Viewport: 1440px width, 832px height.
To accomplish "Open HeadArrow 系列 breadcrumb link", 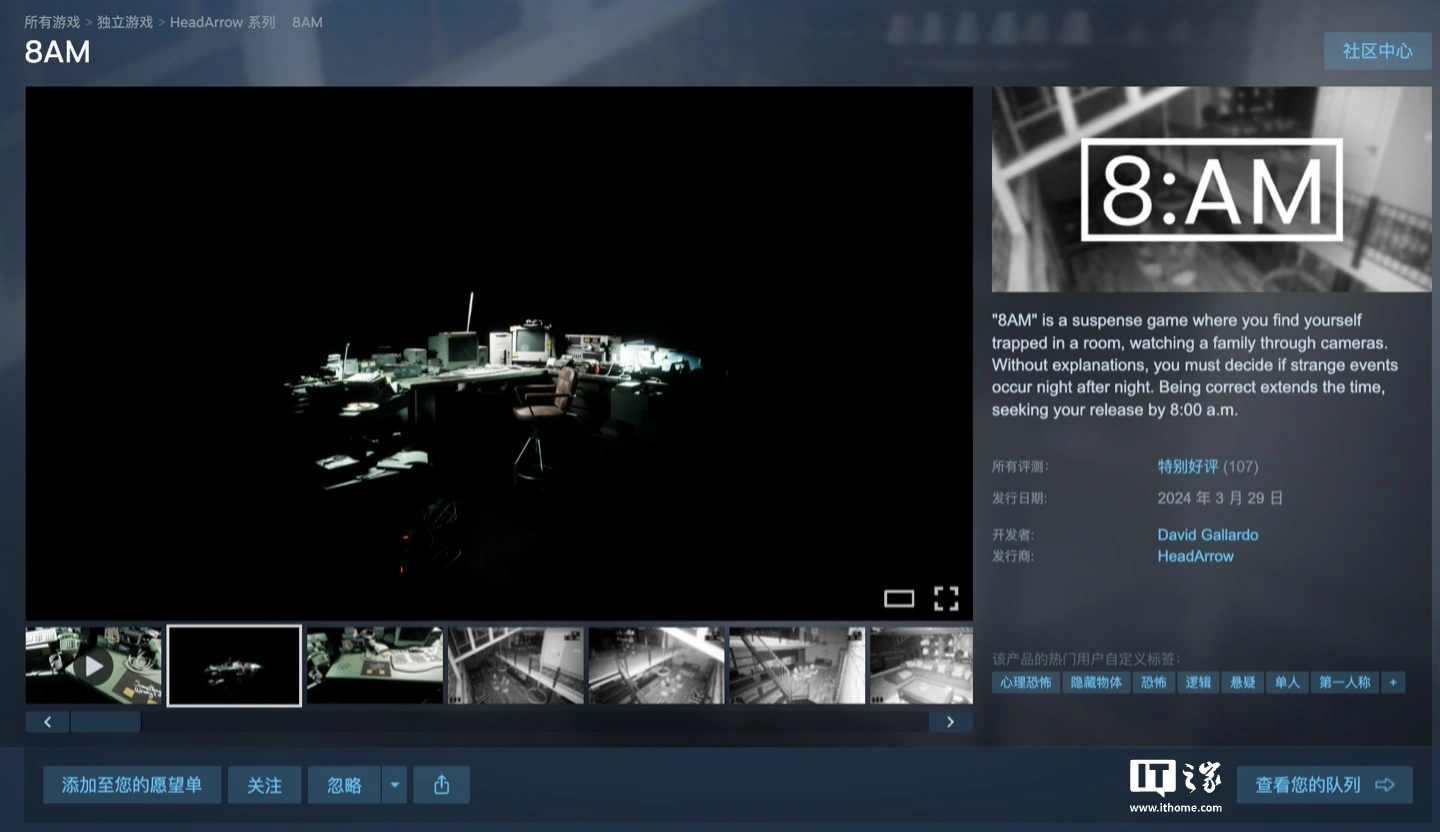I will pos(222,22).
